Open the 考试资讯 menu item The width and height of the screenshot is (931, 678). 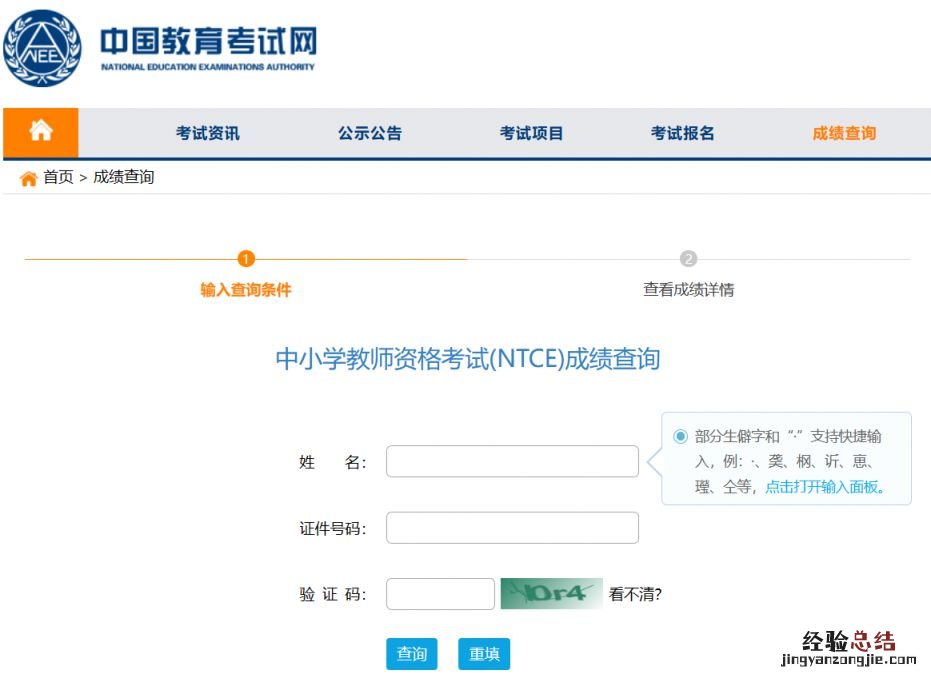coord(208,133)
